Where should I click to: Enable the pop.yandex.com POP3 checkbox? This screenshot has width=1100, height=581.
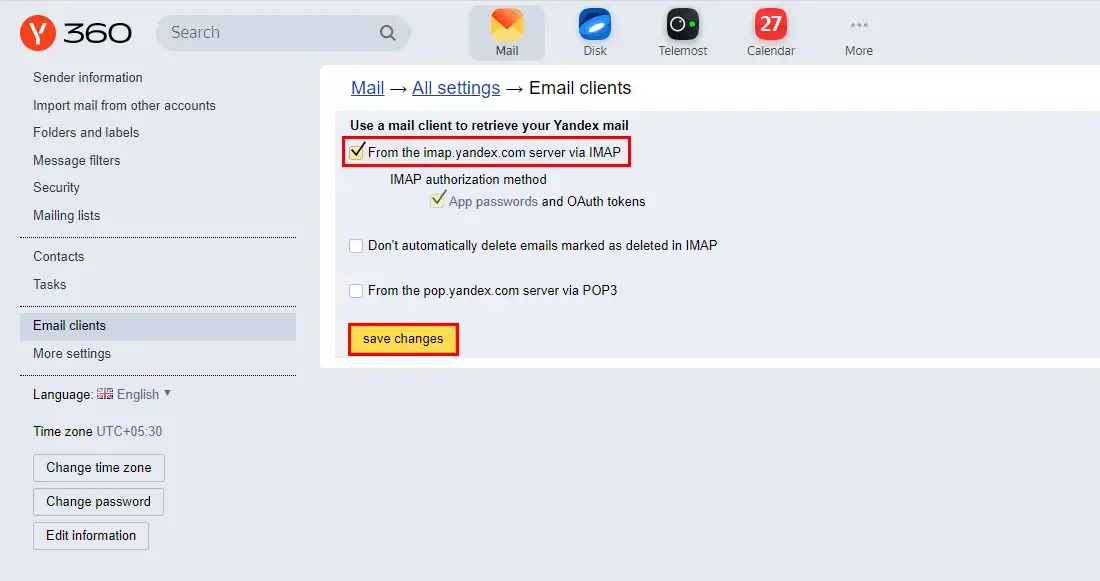pos(356,290)
